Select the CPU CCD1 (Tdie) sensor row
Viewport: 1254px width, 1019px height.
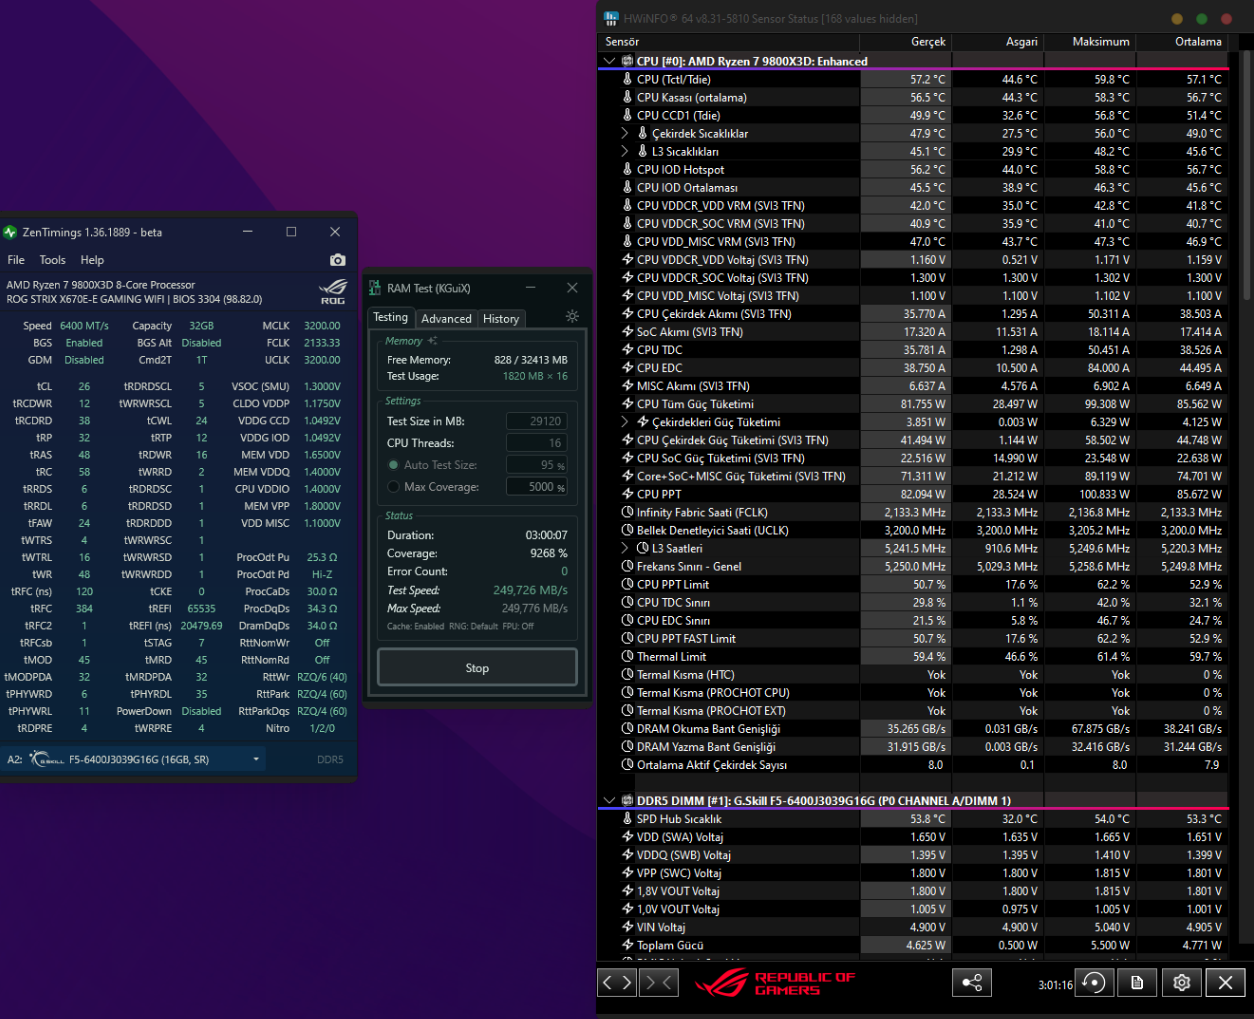913,115
